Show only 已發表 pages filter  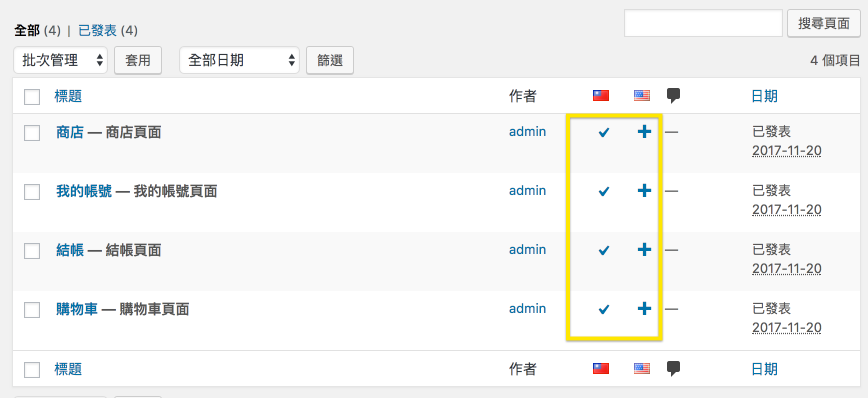(x=97, y=30)
